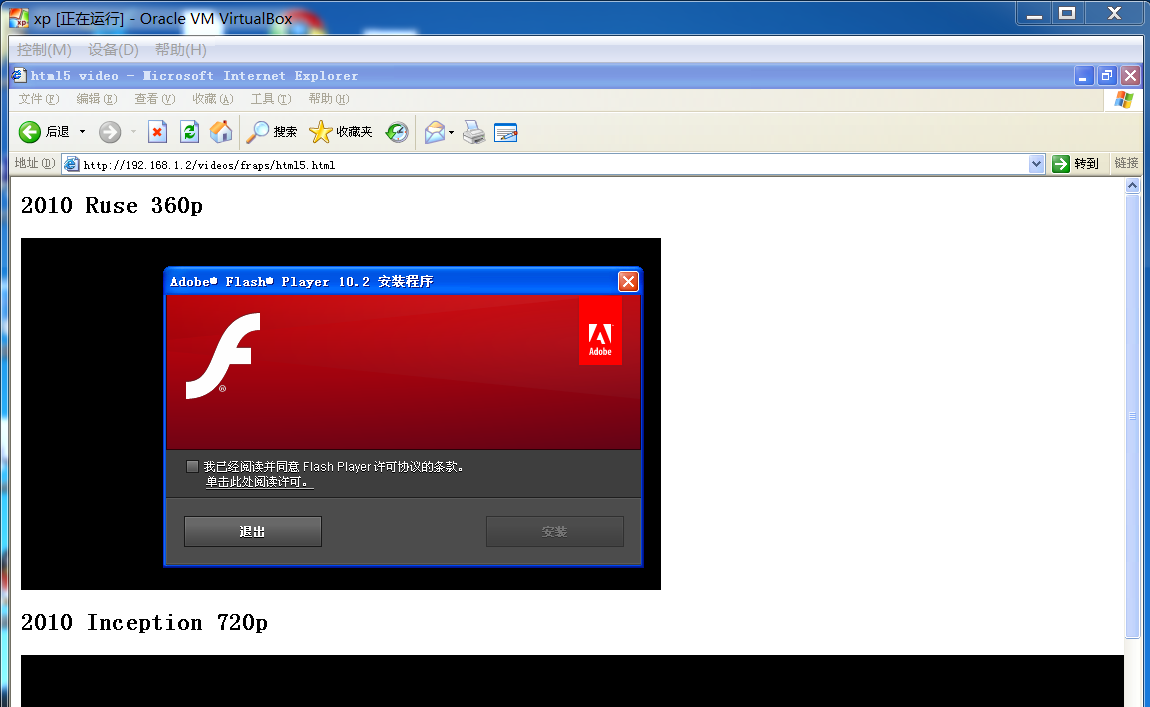The width and height of the screenshot is (1150, 707).
Task: Minimize the Internet Explorer window
Action: [1084, 76]
